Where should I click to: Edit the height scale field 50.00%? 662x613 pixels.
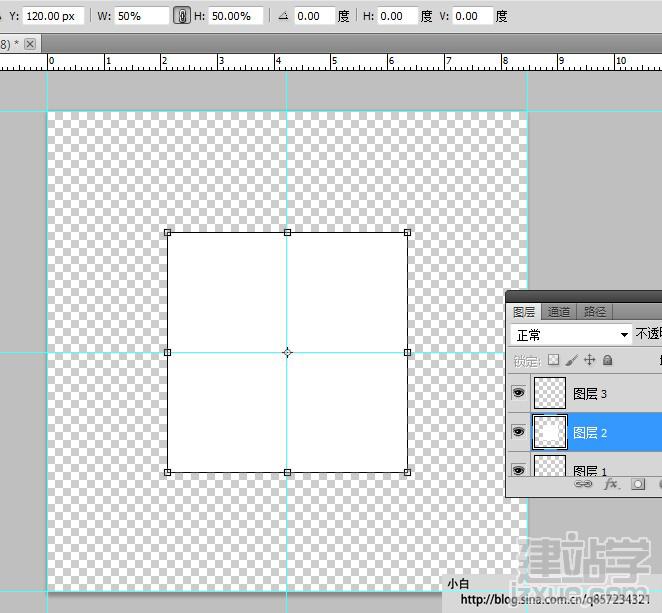236,16
